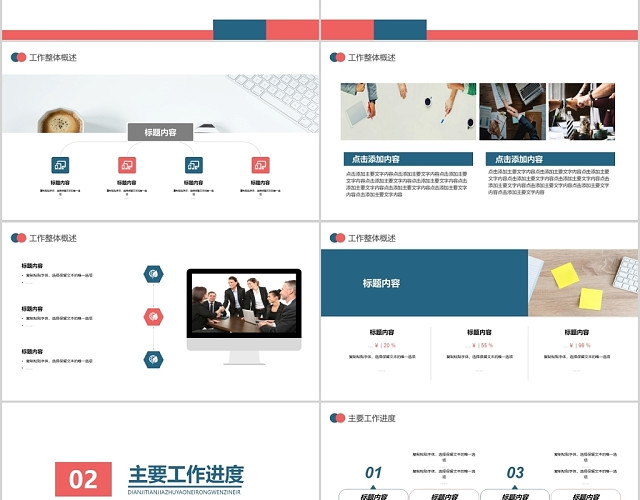Click the large blue title block beside the sticky notes
This screenshot has height=500, width=640.
point(424,283)
